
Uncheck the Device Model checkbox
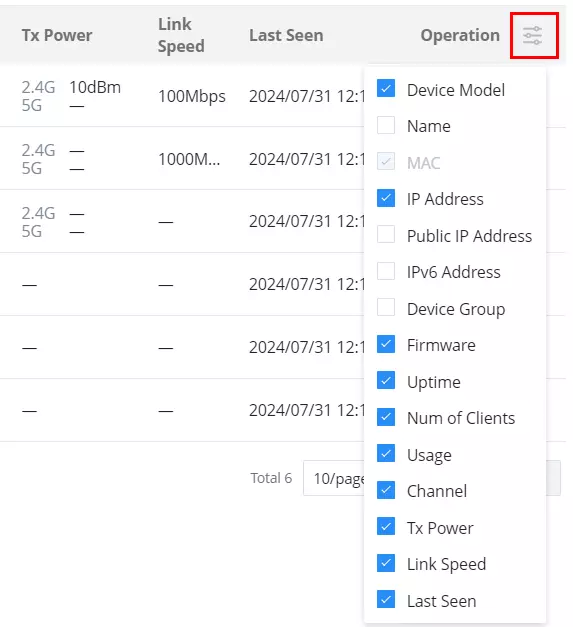pyautogui.click(x=386, y=89)
